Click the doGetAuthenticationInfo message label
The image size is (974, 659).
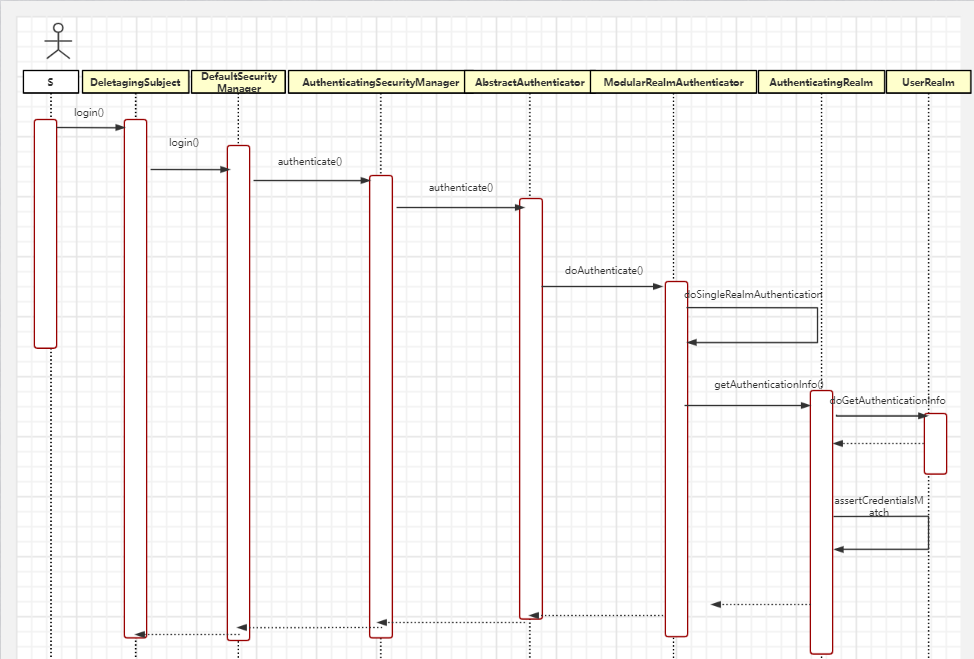(x=888, y=401)
